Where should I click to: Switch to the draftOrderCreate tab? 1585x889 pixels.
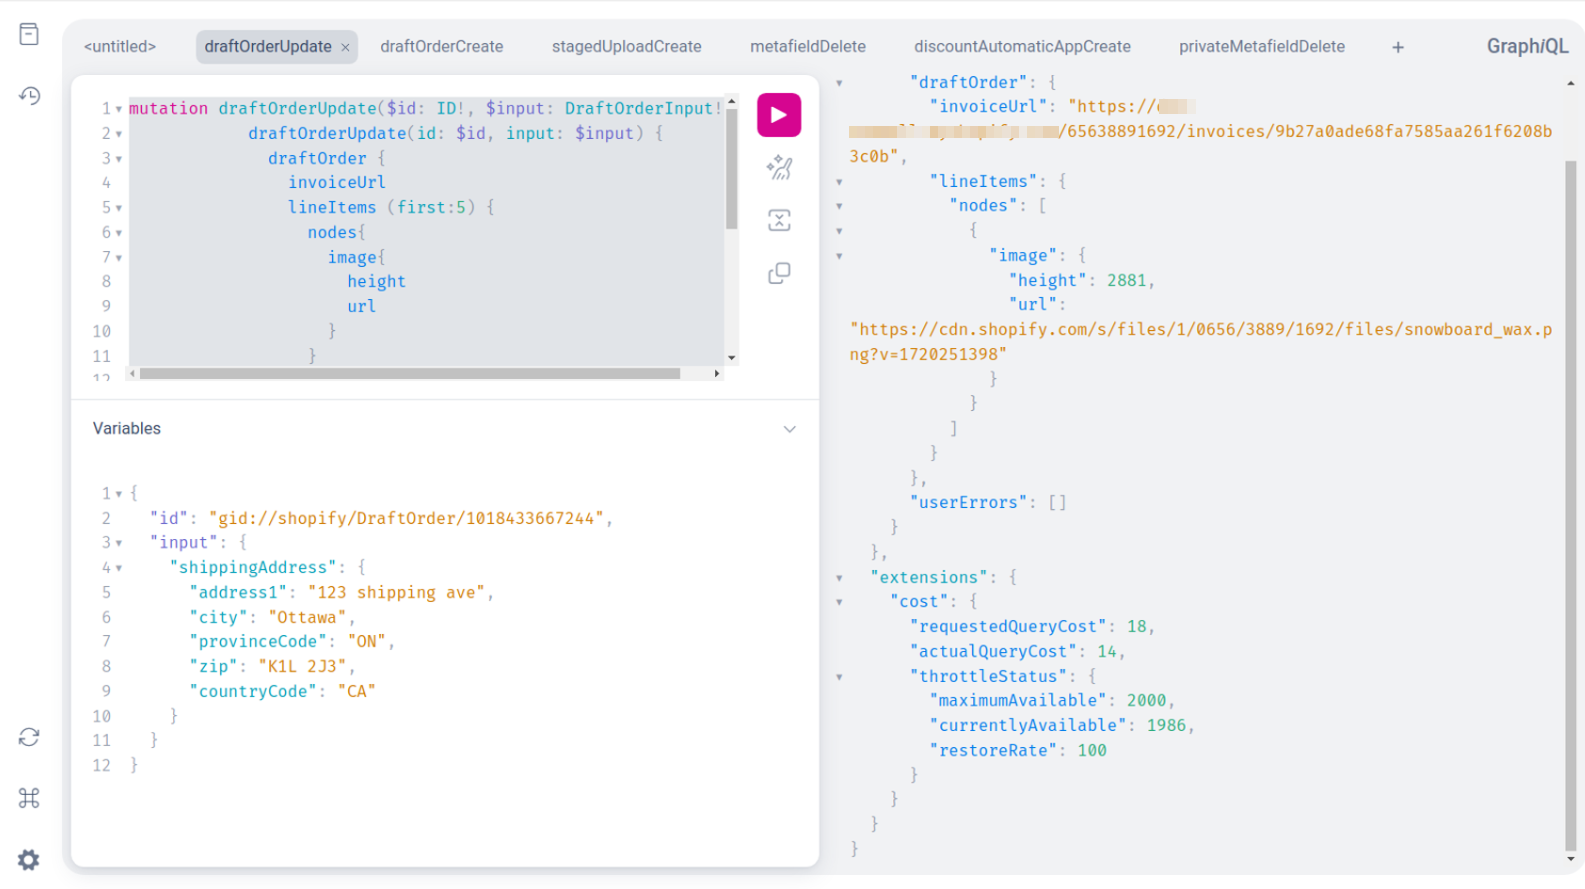pyautogui.click(x=441, y=47)
